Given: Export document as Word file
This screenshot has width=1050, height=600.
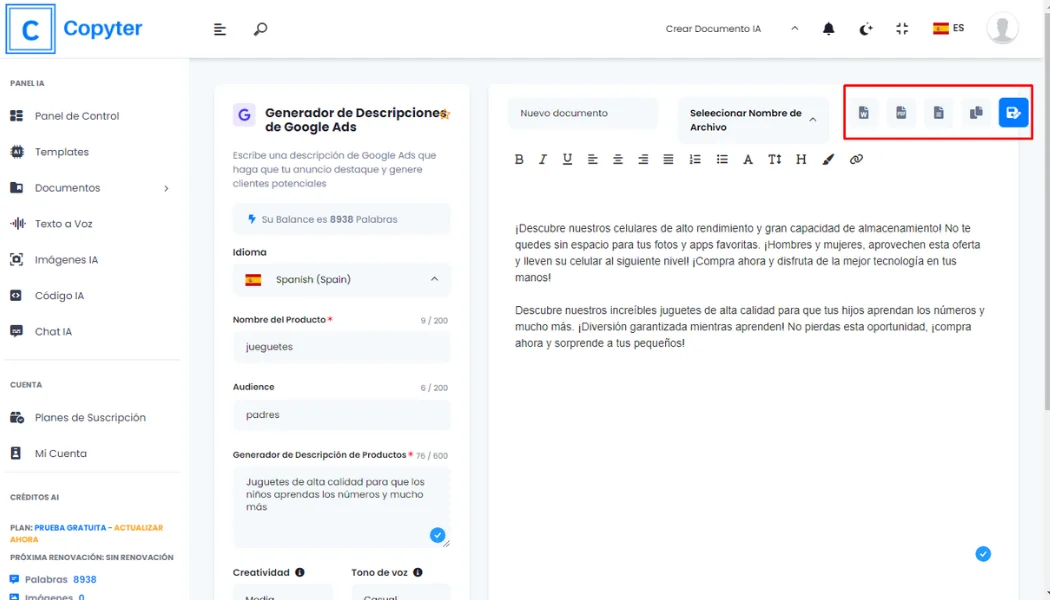Looking at the screenshot, I should [863, 113].
